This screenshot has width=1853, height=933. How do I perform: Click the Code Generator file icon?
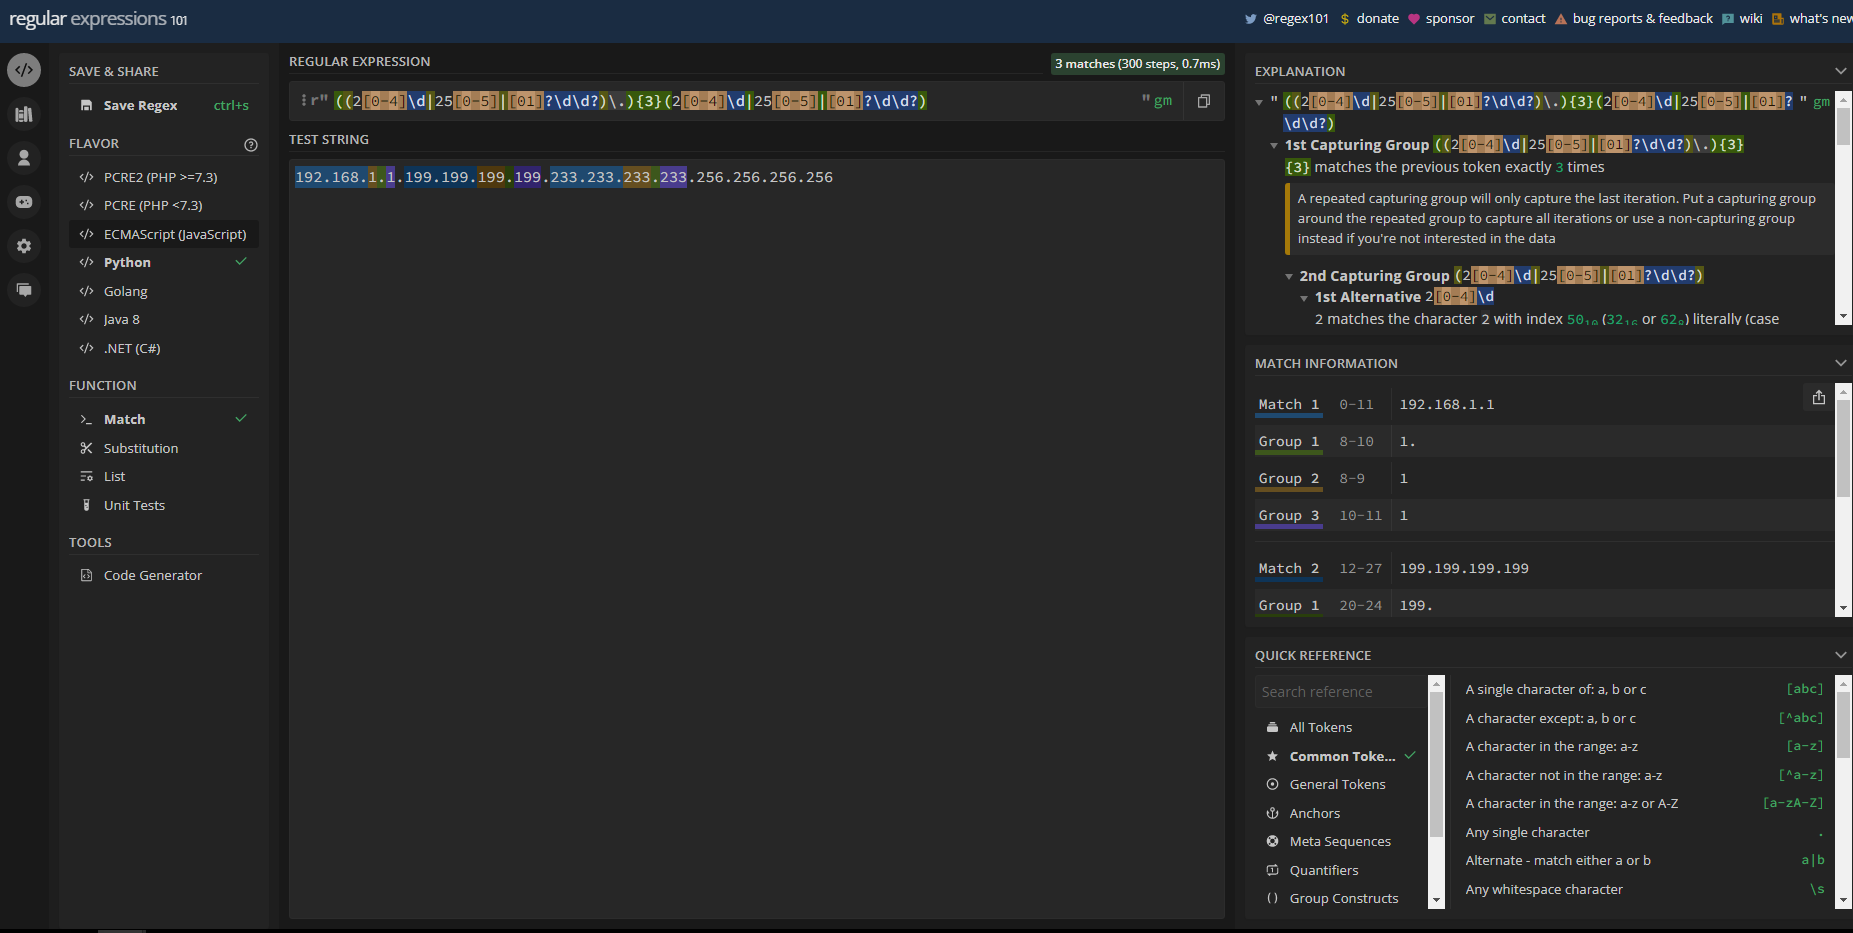coord(86,575)
